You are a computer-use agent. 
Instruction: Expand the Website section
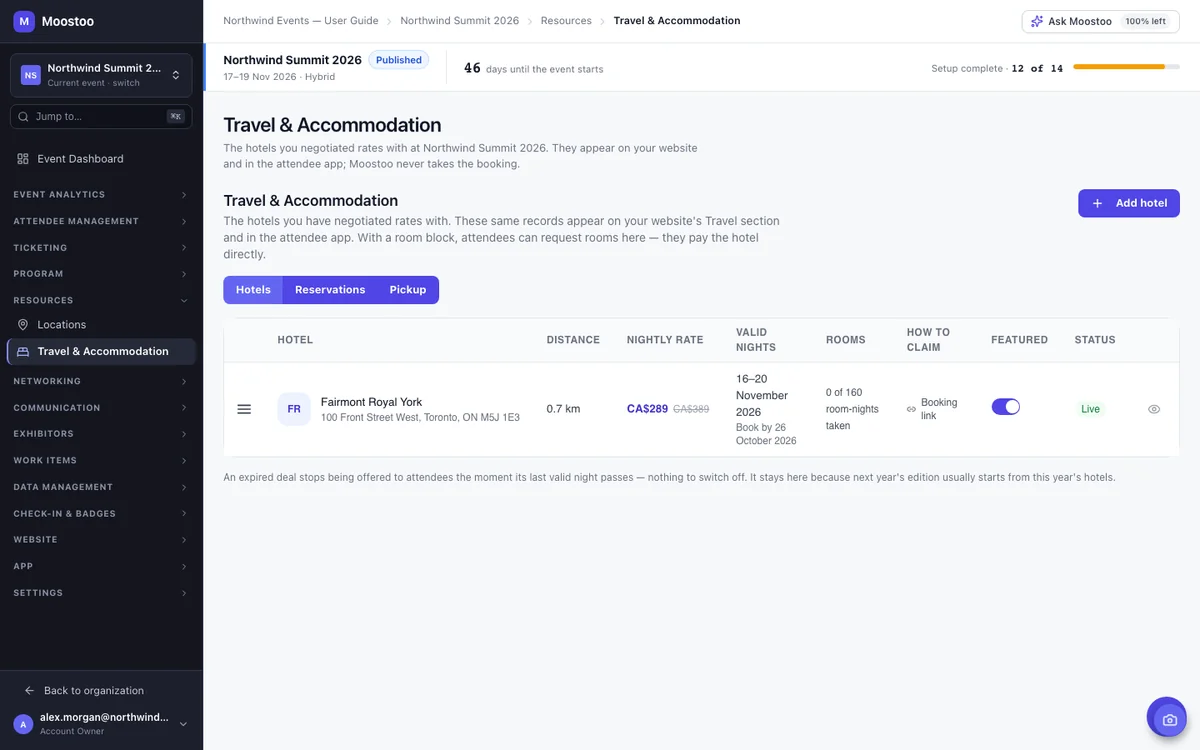pos(101,540)
